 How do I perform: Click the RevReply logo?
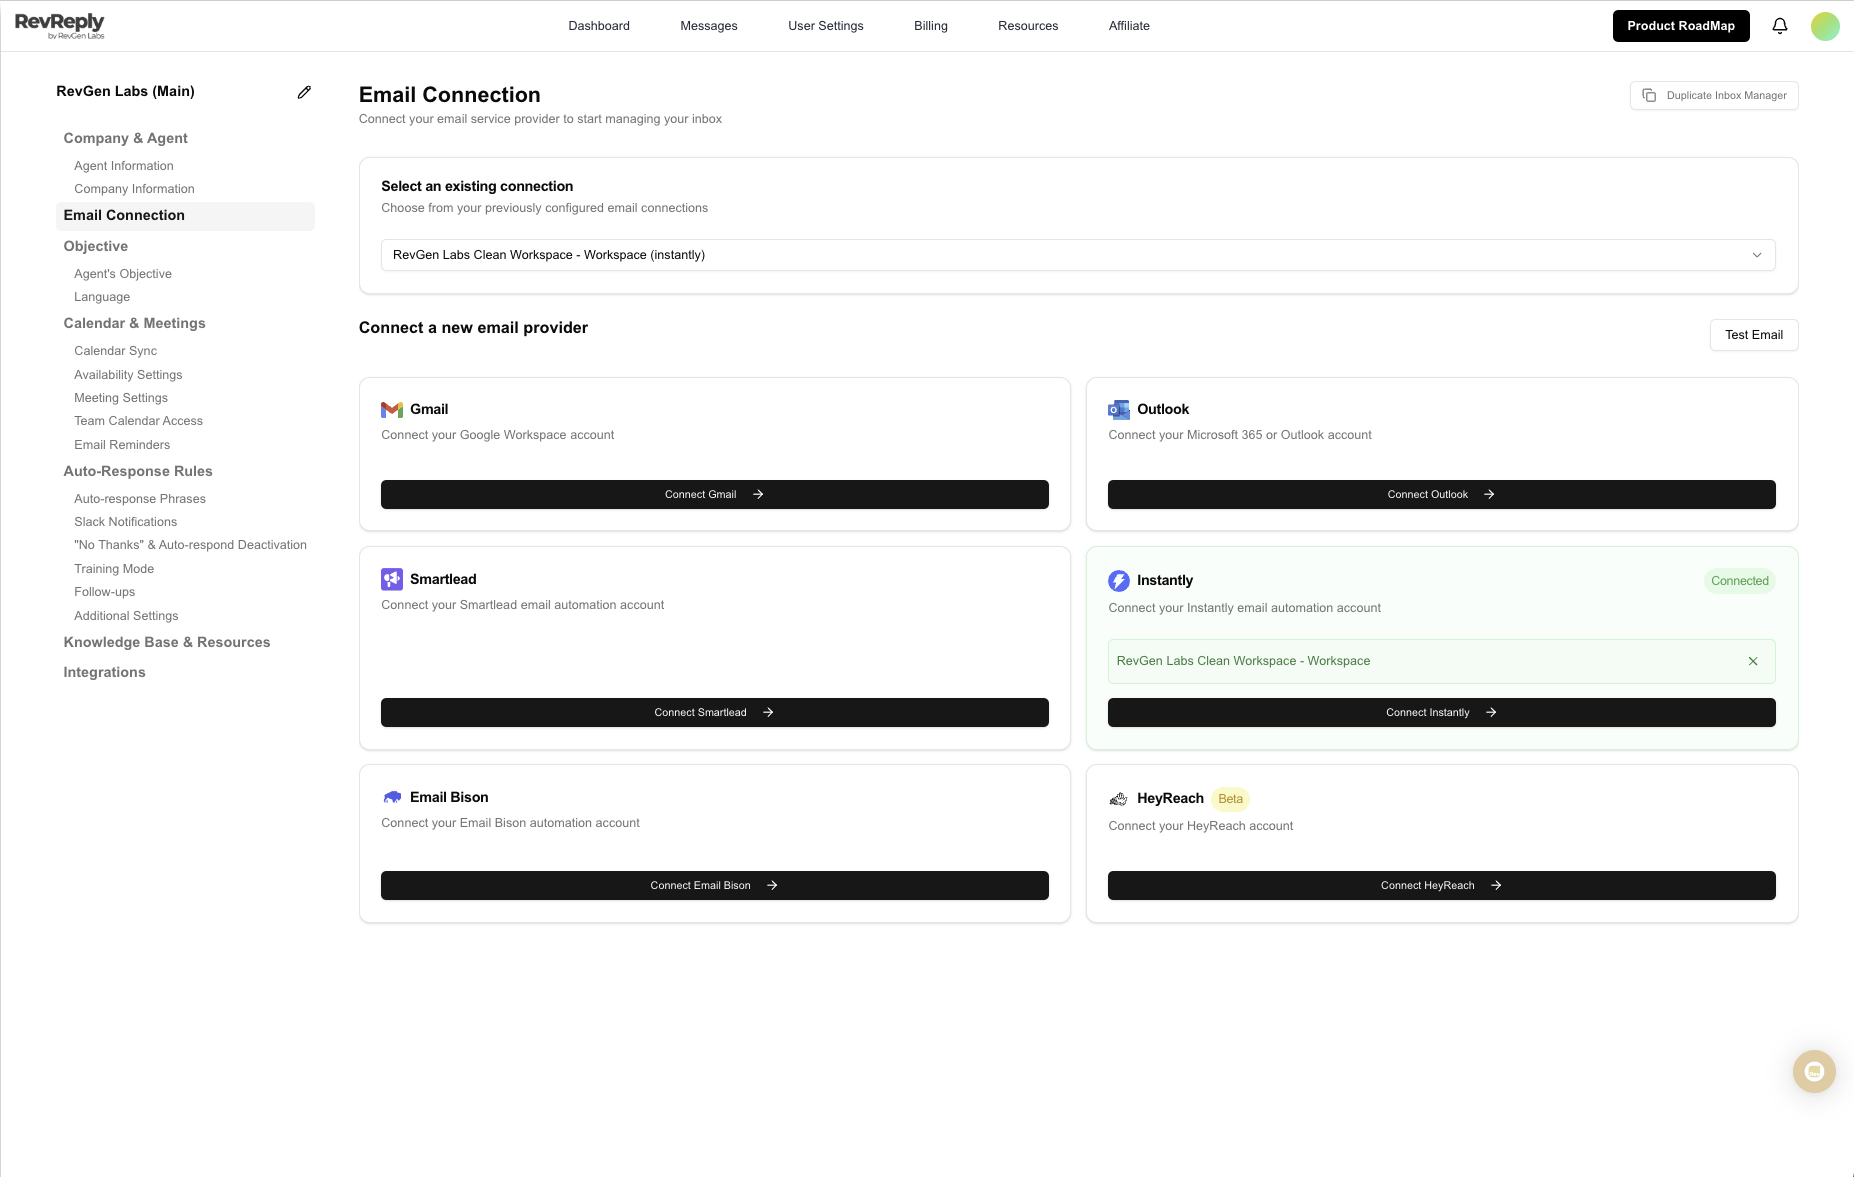pos(60,26)
